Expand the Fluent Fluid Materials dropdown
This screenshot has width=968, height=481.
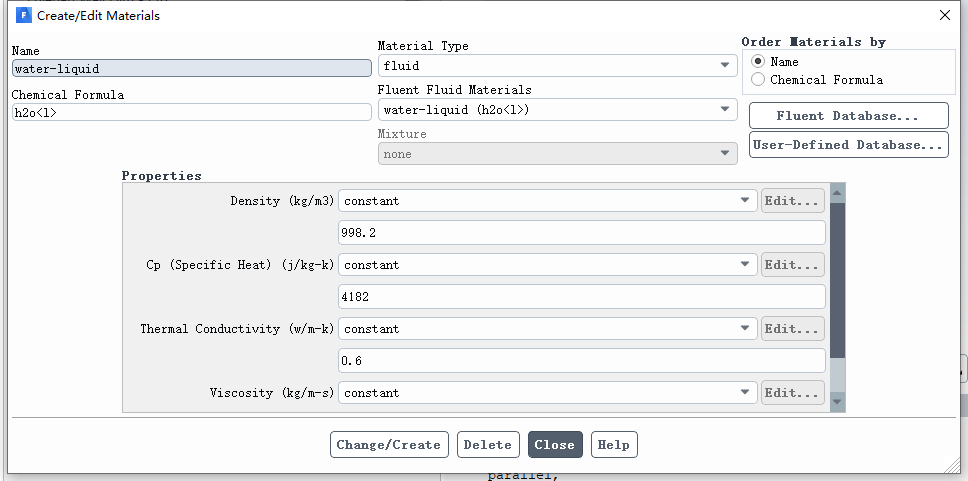[557, 110]
